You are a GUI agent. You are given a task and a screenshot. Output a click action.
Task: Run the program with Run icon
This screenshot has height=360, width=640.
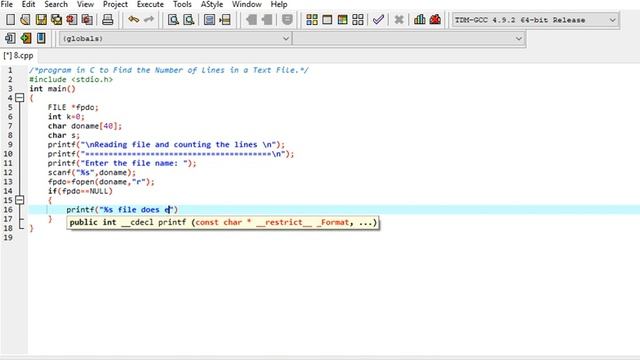click(x=327, y=20)
